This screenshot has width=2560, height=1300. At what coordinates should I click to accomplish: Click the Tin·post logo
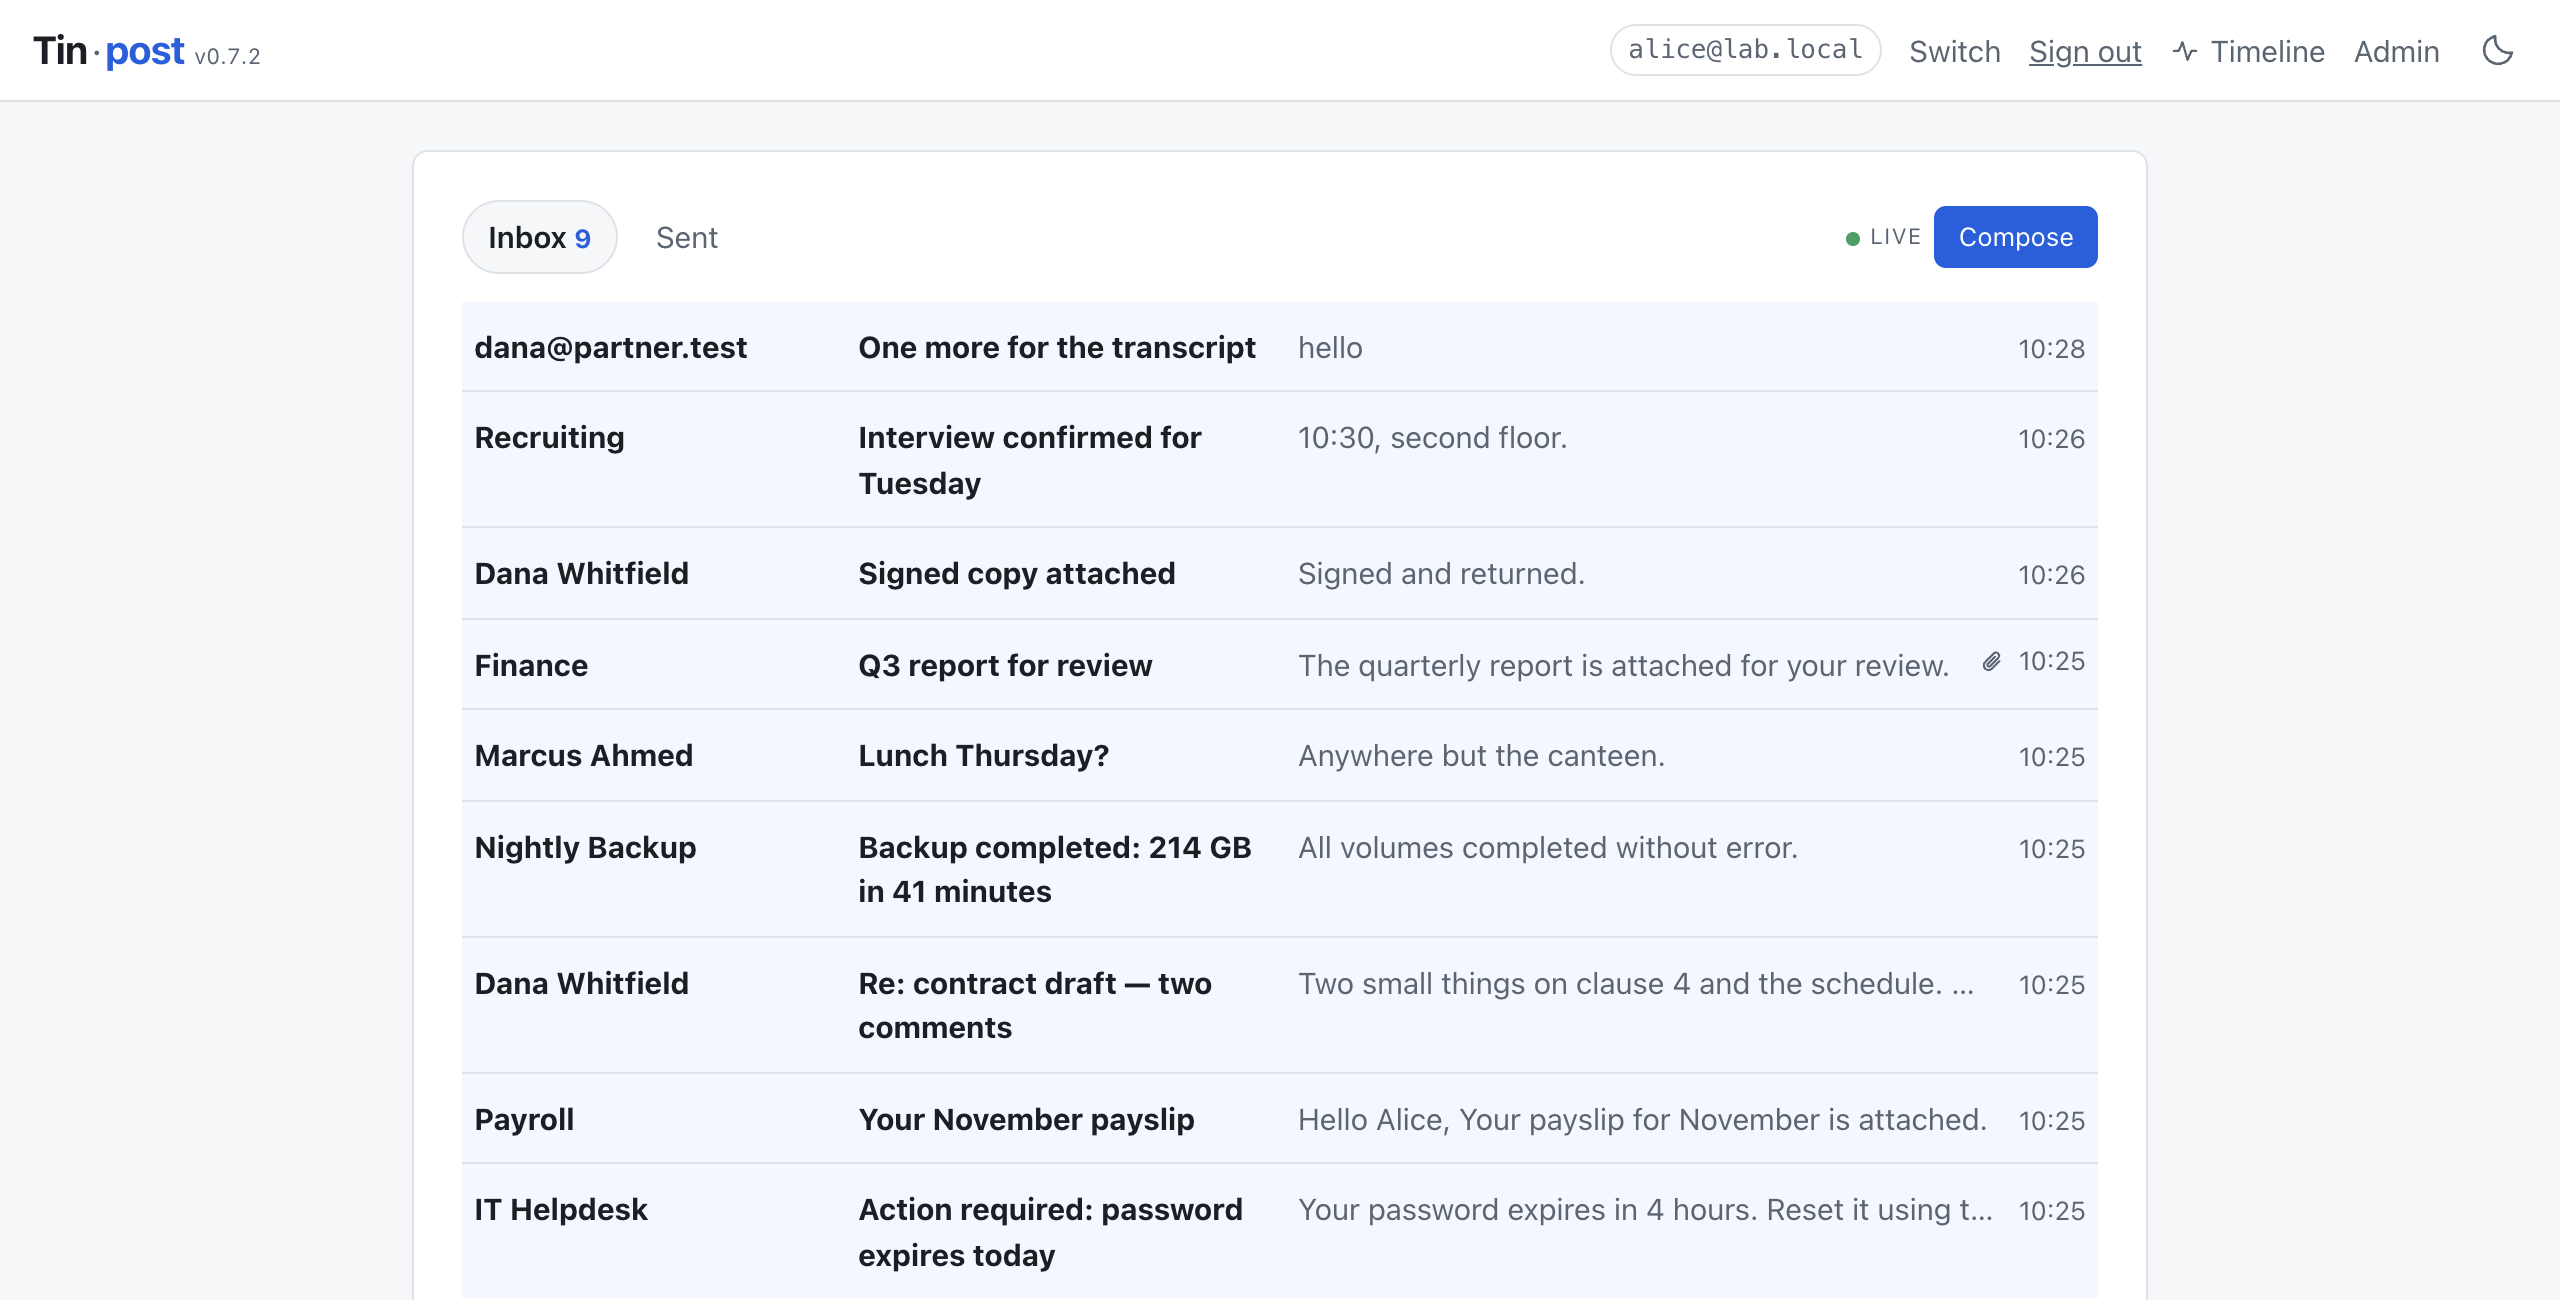[x=109, y=51]
